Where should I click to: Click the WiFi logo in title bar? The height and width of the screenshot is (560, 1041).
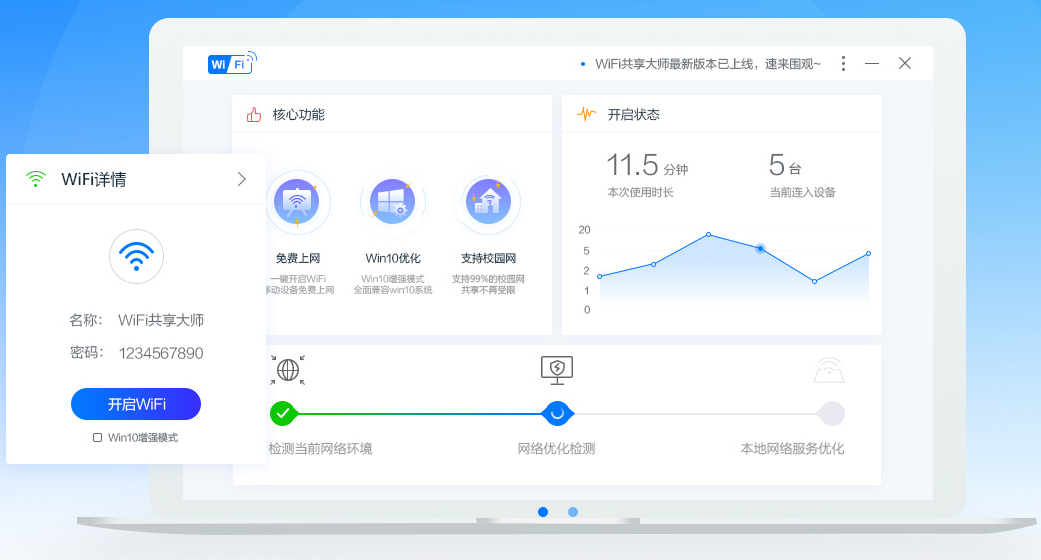[x=232, y=63]
